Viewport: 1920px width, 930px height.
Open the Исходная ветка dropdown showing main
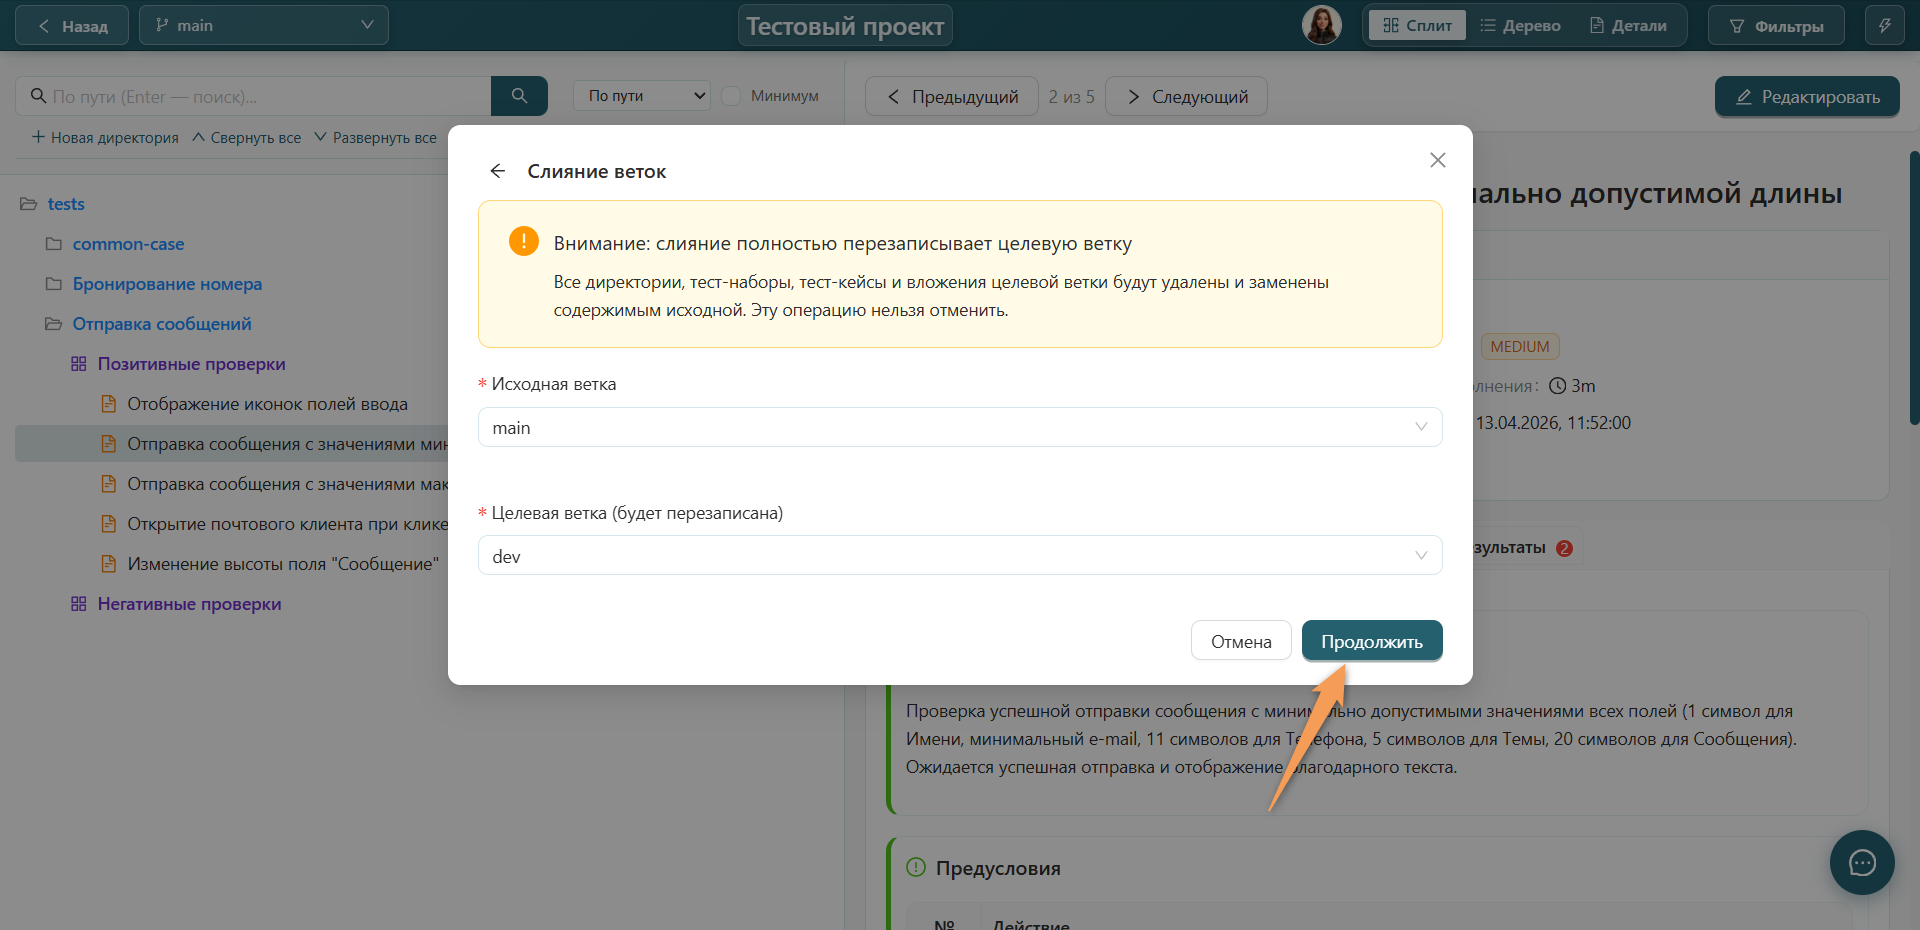pos(960,427)
